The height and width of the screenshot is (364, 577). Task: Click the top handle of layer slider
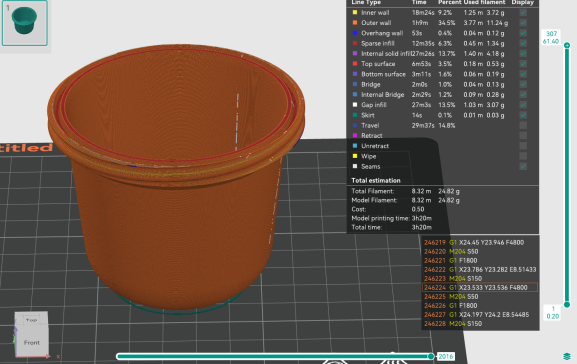[x=567, y=45]
